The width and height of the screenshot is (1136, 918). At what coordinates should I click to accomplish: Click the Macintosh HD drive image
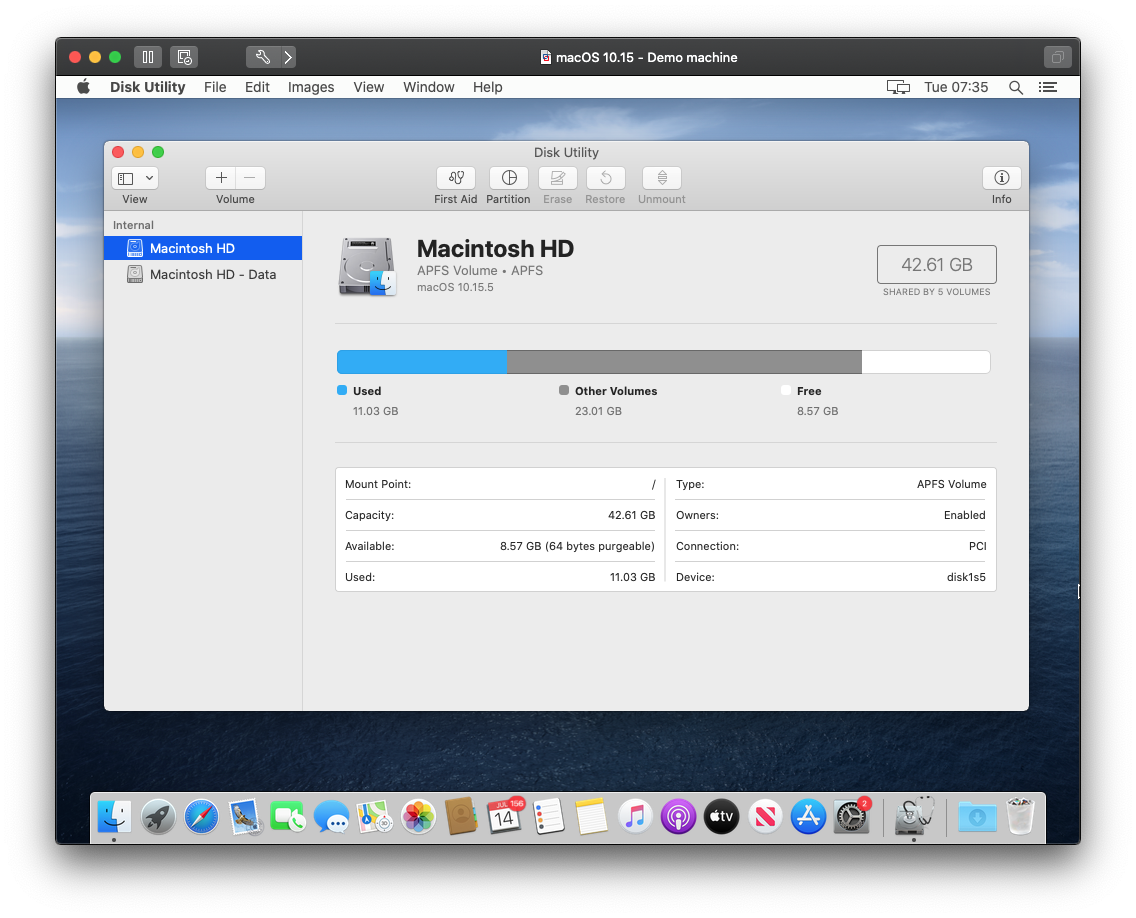coord(367,267)
